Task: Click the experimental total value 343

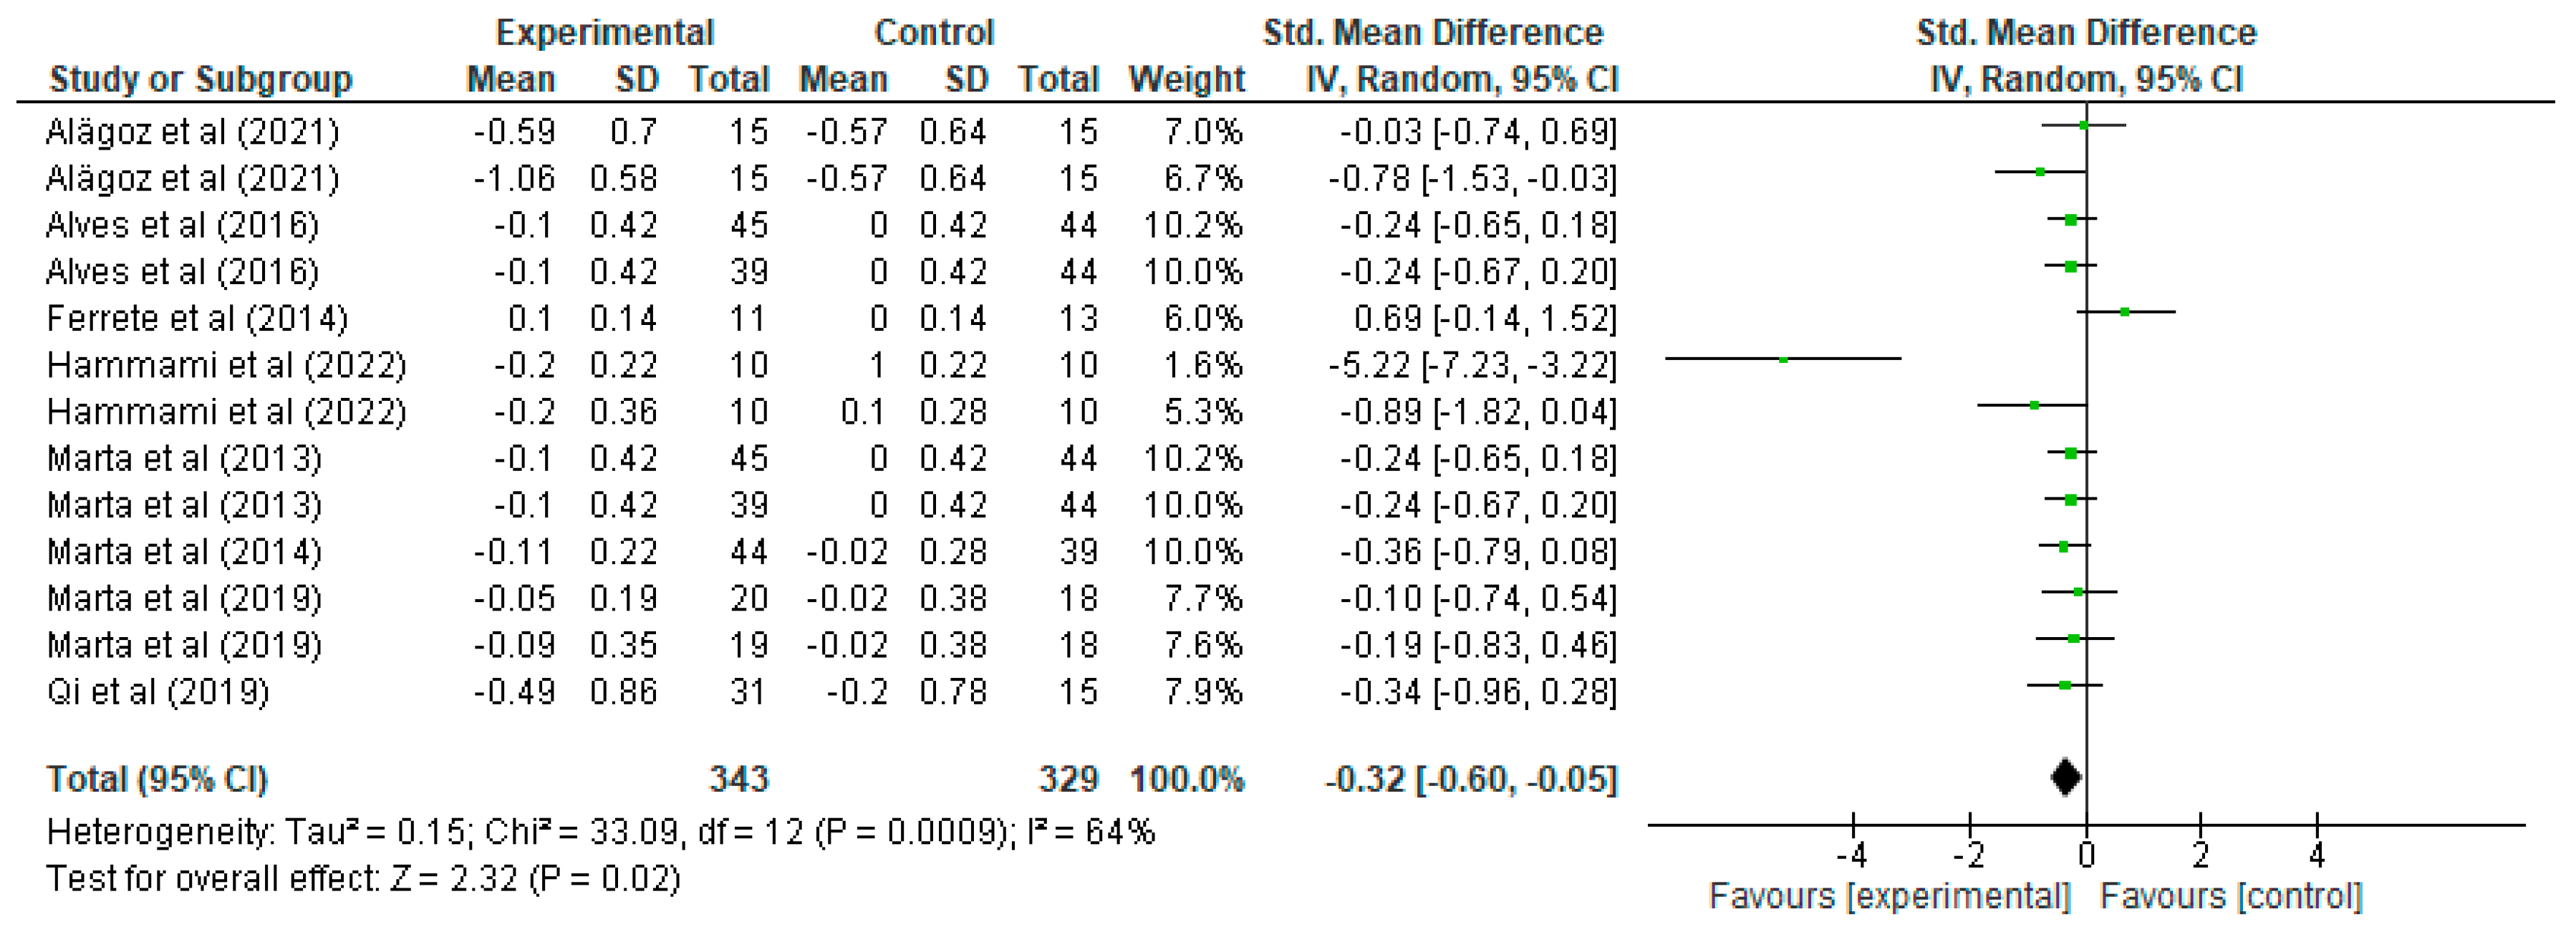Action: (738, 779)
